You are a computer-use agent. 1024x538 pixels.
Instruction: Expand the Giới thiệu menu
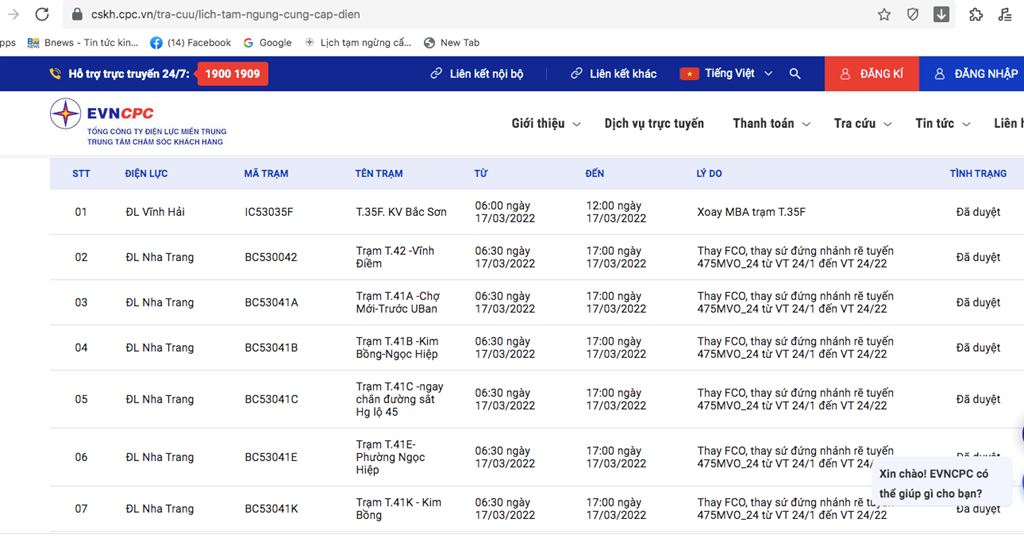click(545, 123)
